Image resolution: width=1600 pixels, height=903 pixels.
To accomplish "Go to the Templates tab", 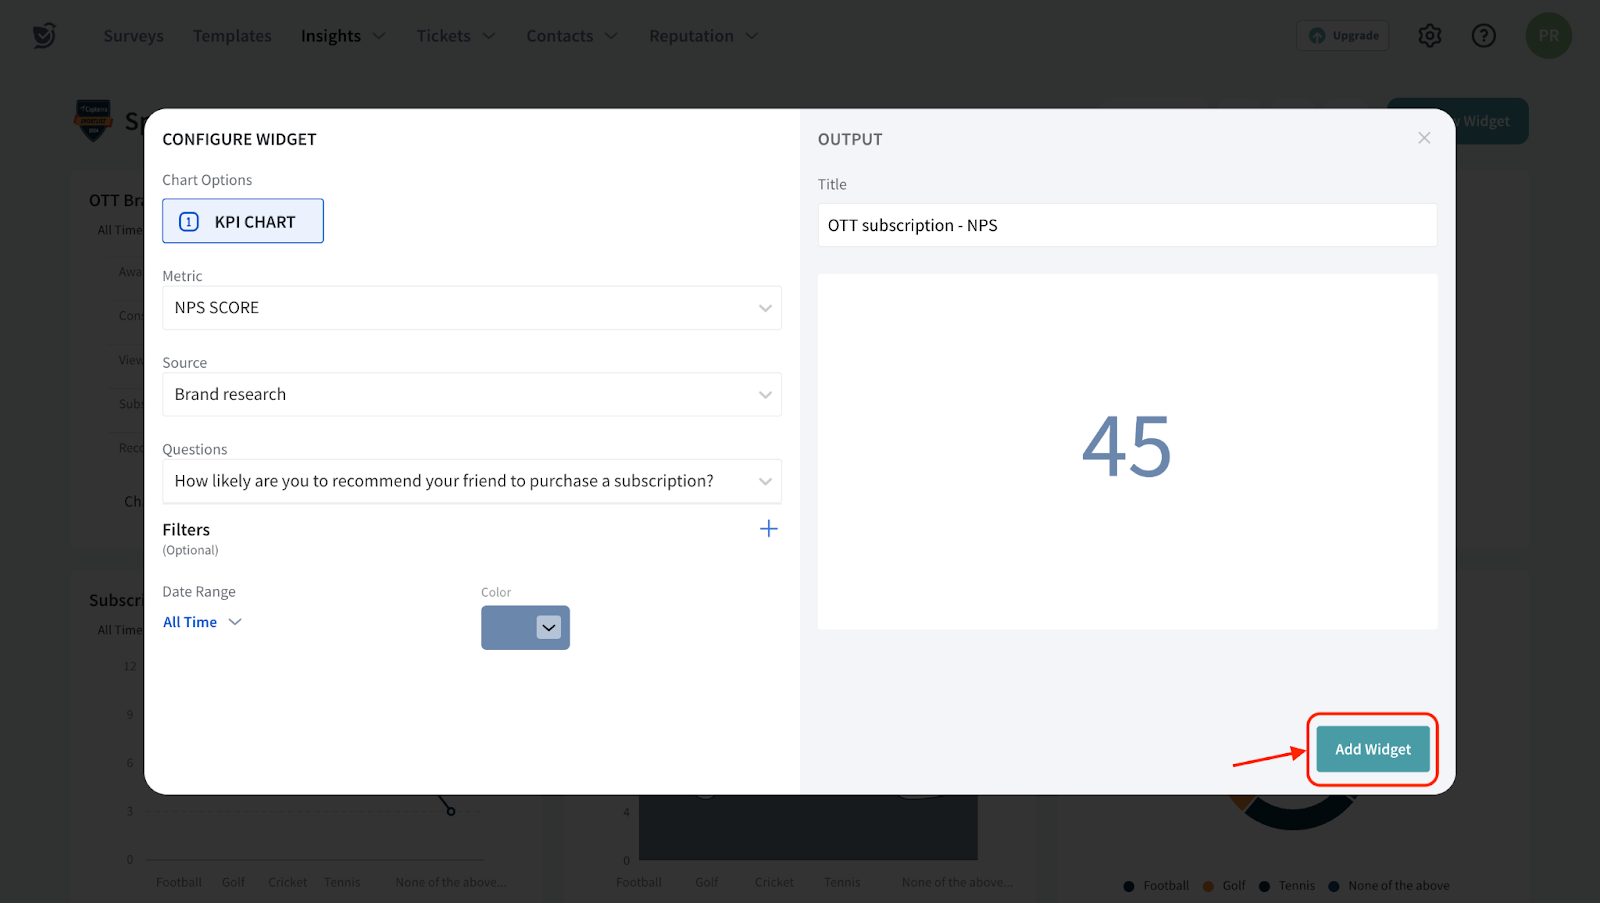I will click(232, 36).
